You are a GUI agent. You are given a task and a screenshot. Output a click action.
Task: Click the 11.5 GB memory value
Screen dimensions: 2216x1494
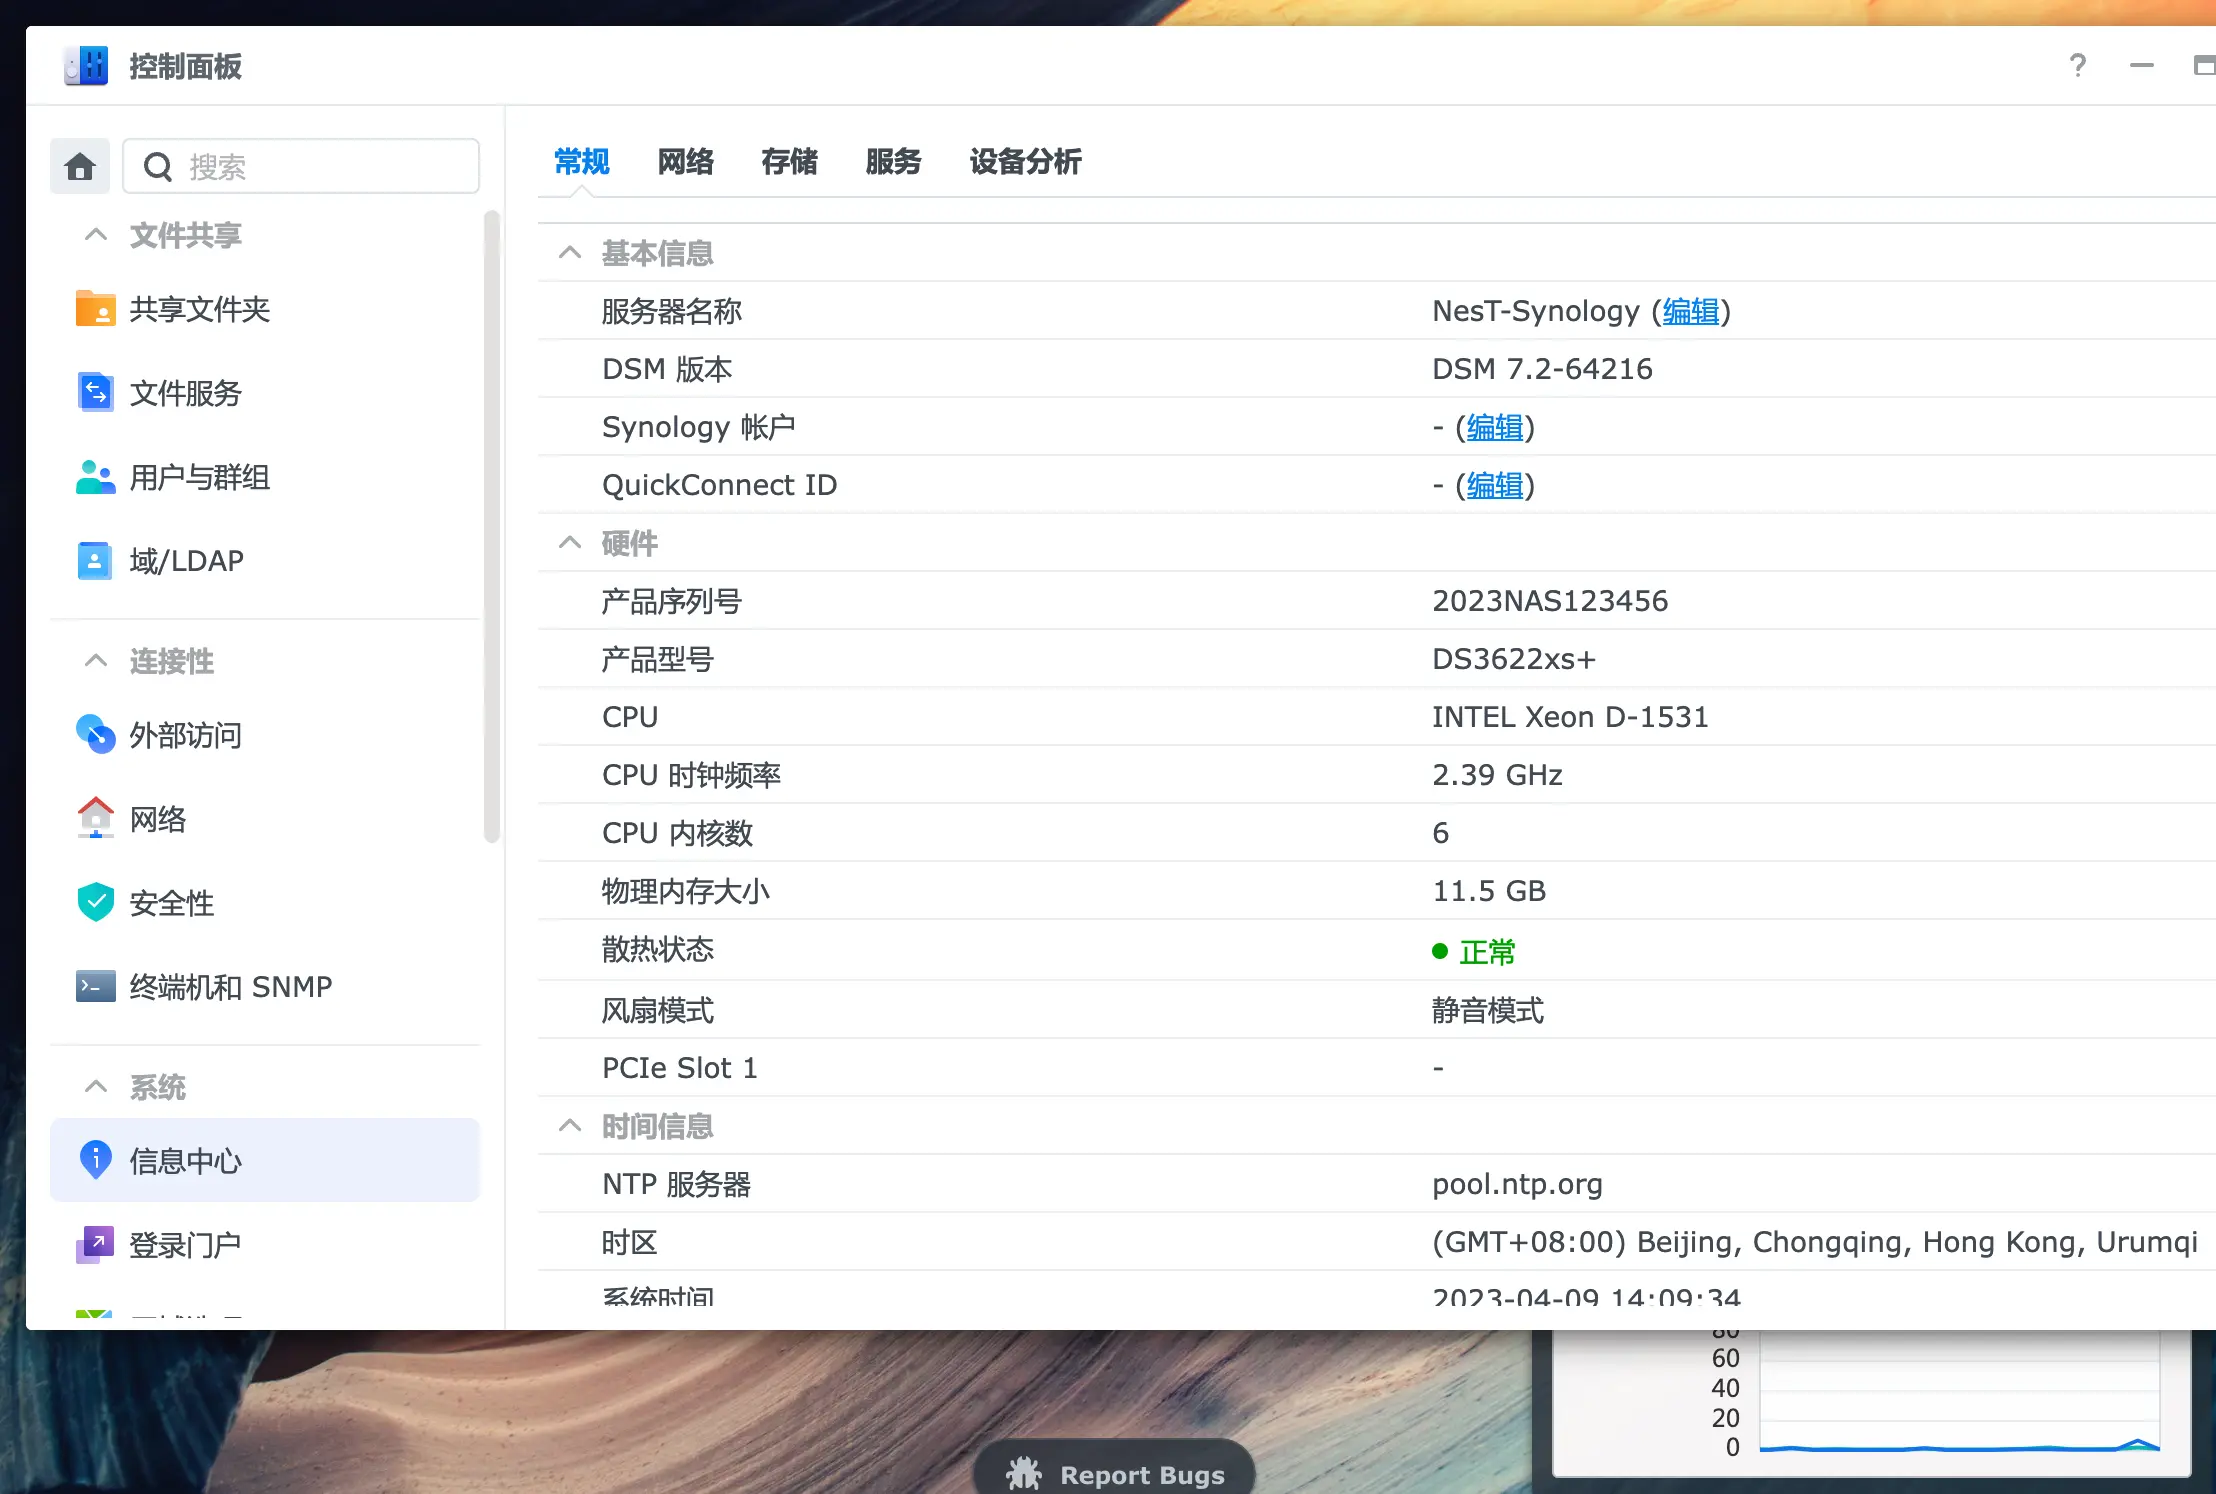[1489, 891]
